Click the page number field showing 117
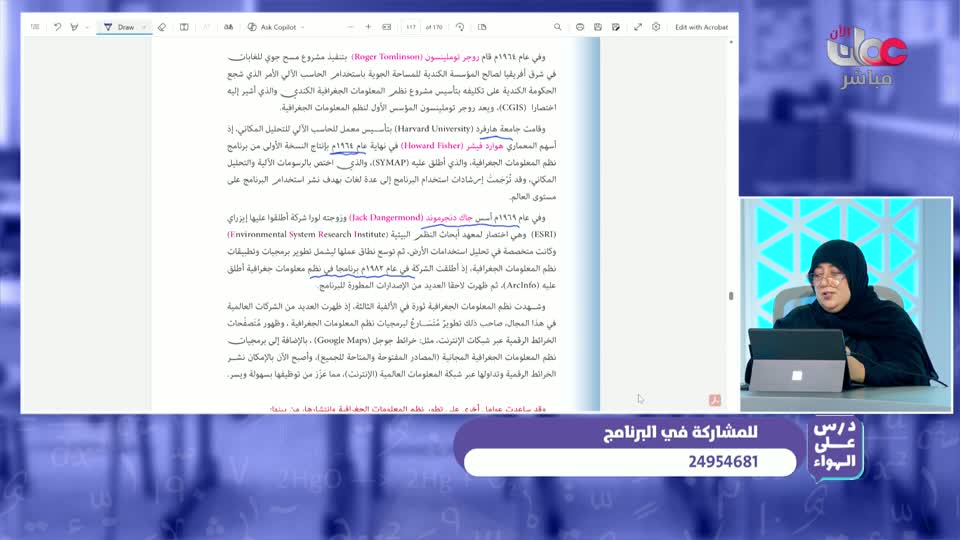The image size is (960, 540). (411, 27)
